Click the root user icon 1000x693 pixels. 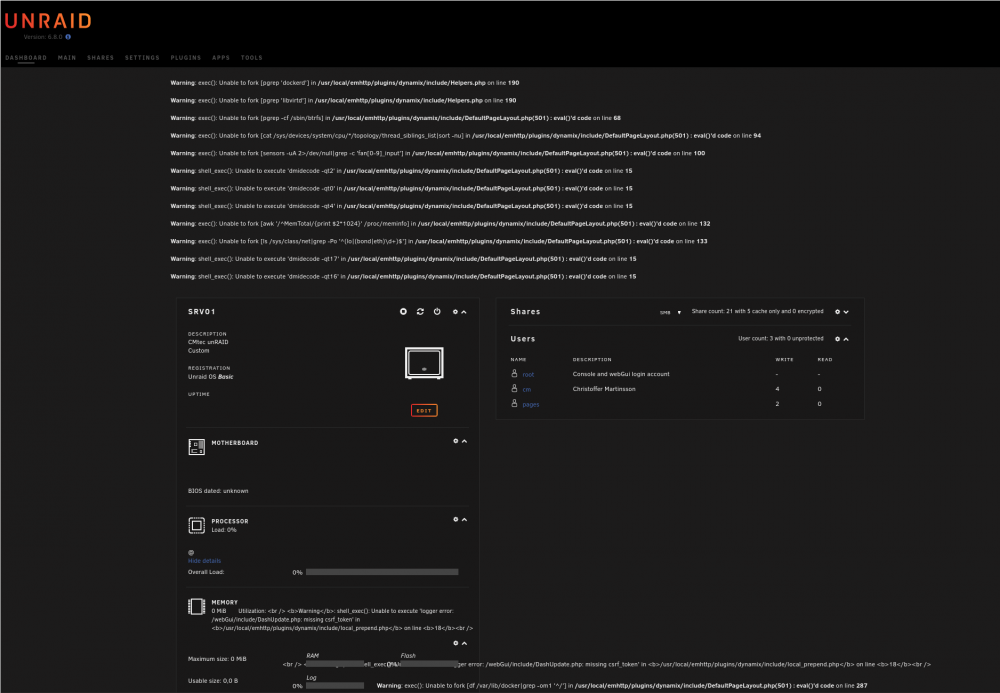[x=514, y=374]
